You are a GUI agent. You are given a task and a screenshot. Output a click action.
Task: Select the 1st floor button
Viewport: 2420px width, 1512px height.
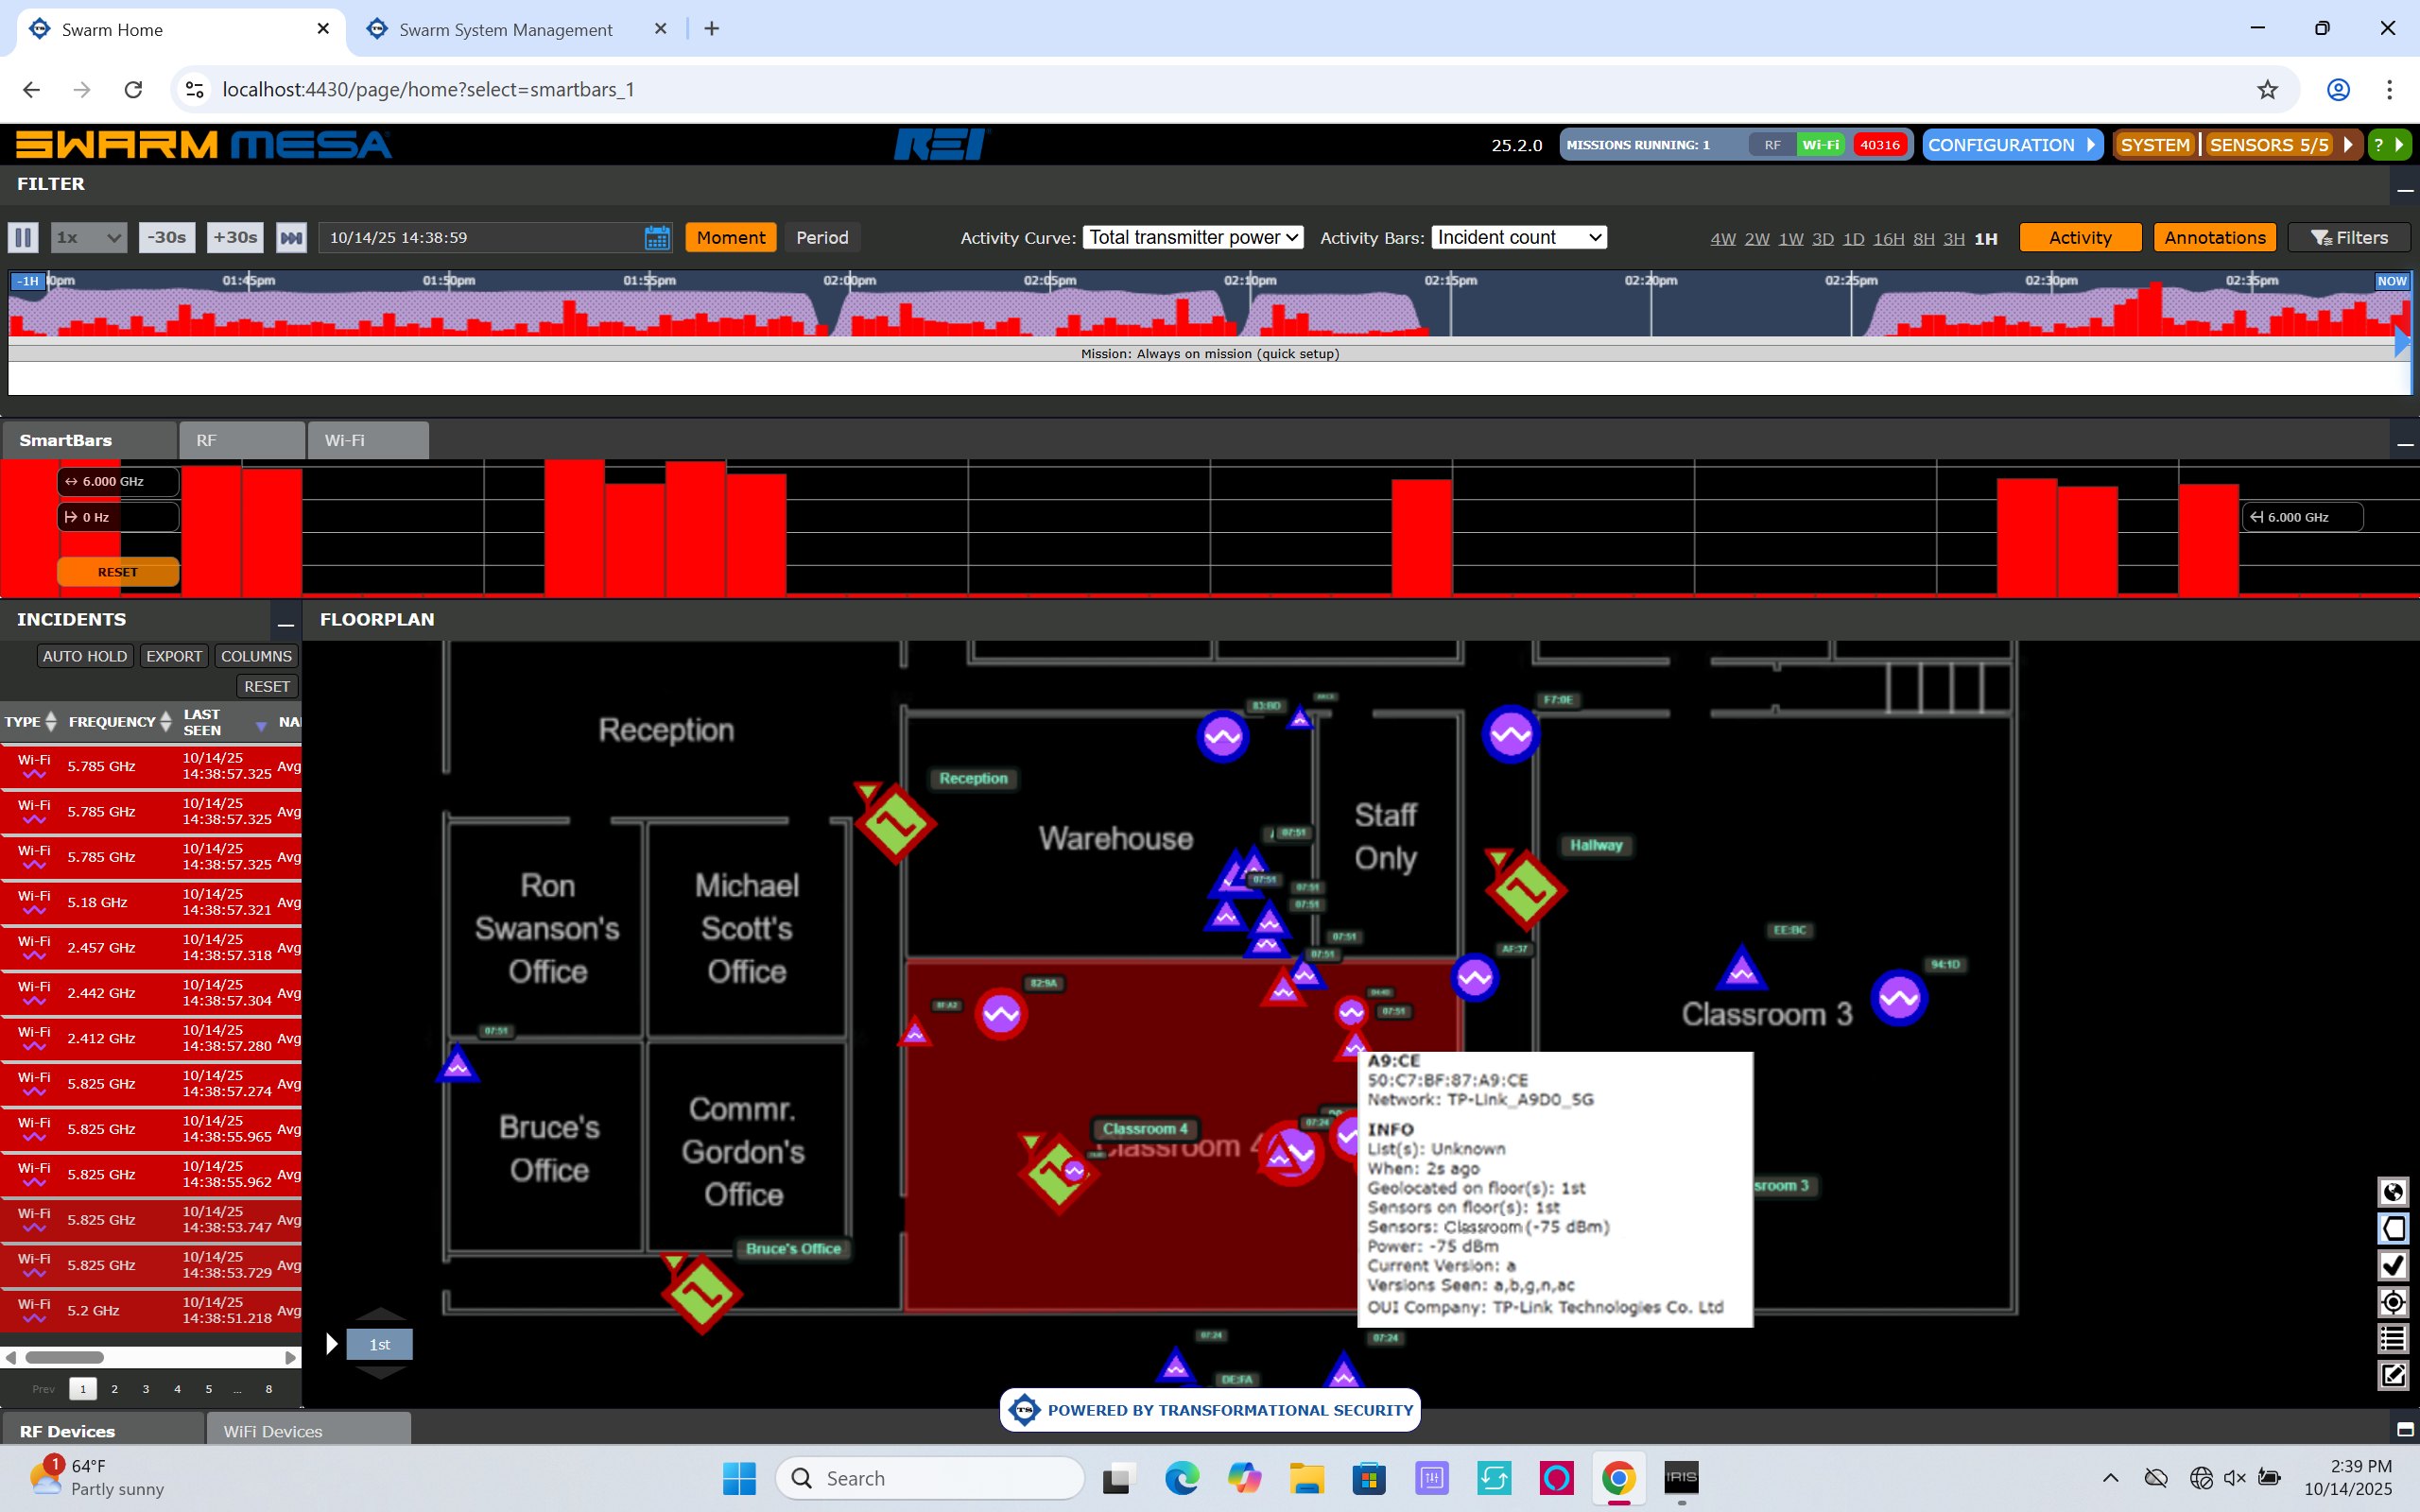[379, 1345]
